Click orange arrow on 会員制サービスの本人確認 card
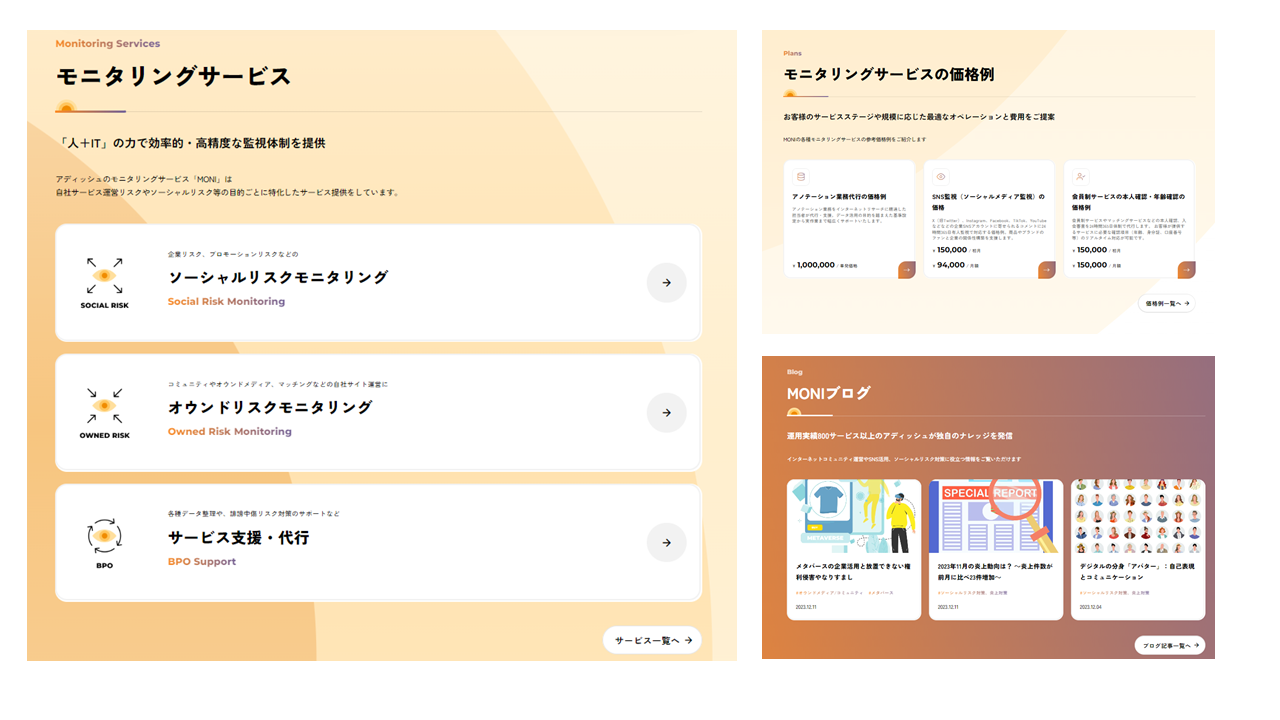This screenshot has height=720, width=1280. tap(1187, 269)
